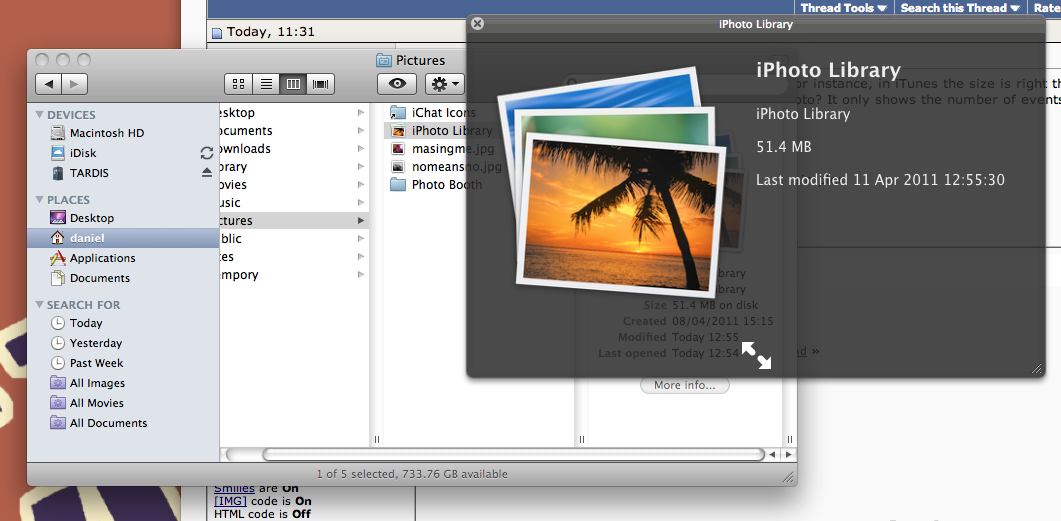
Task: Click the Finder horizontal scrollbar
Action: (513, 454)
